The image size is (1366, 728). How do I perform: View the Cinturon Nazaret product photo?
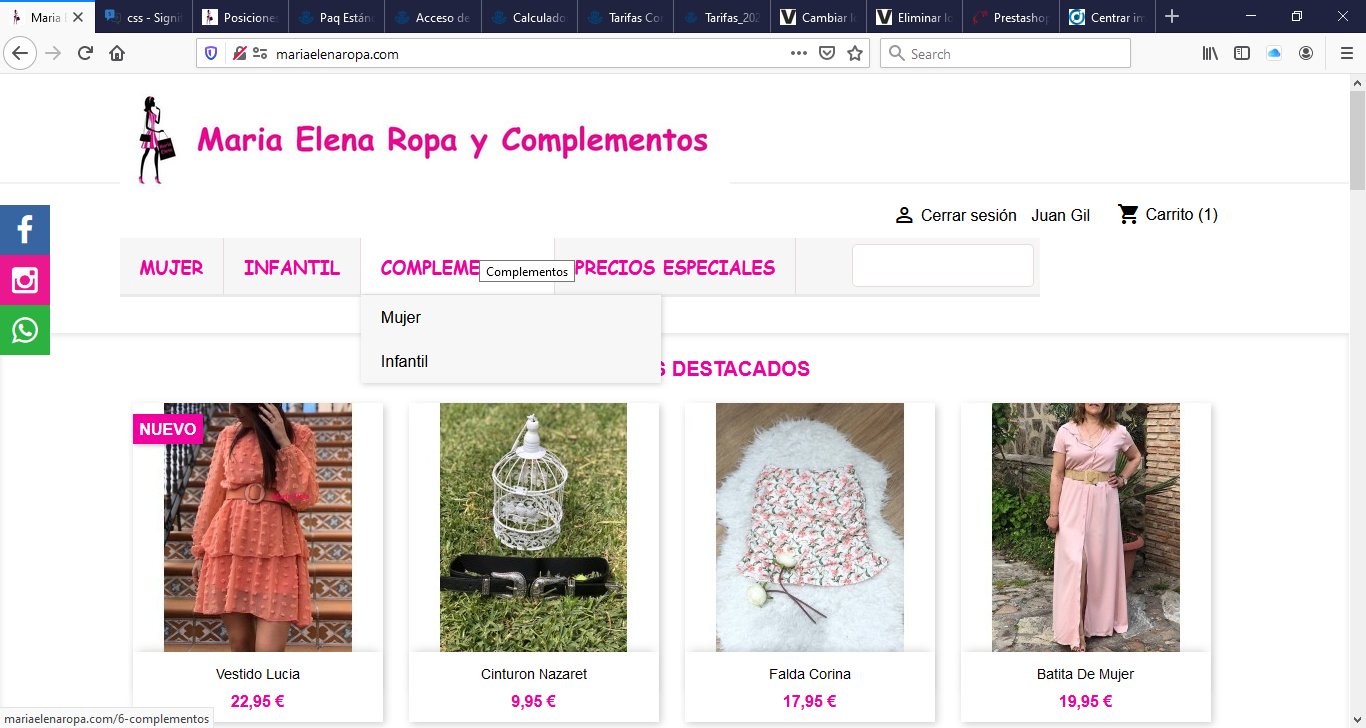[x=534, y=527]
